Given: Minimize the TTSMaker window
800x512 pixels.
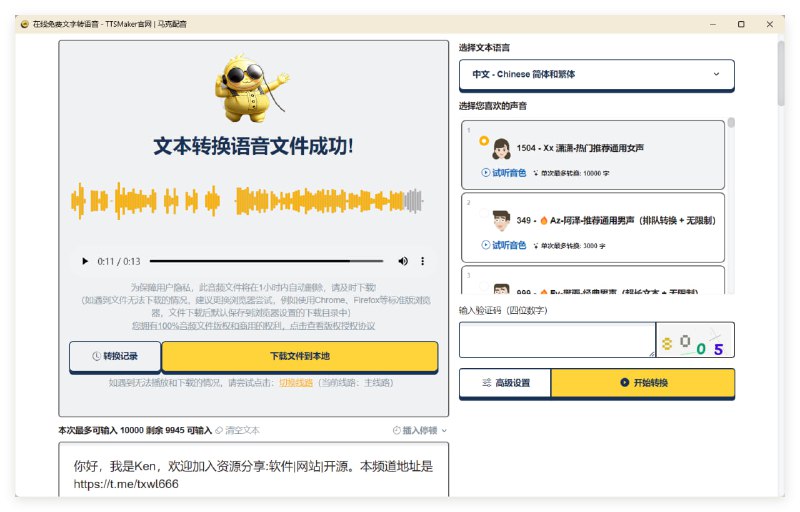Looking at the screenshot, I should tap(713, 24).
